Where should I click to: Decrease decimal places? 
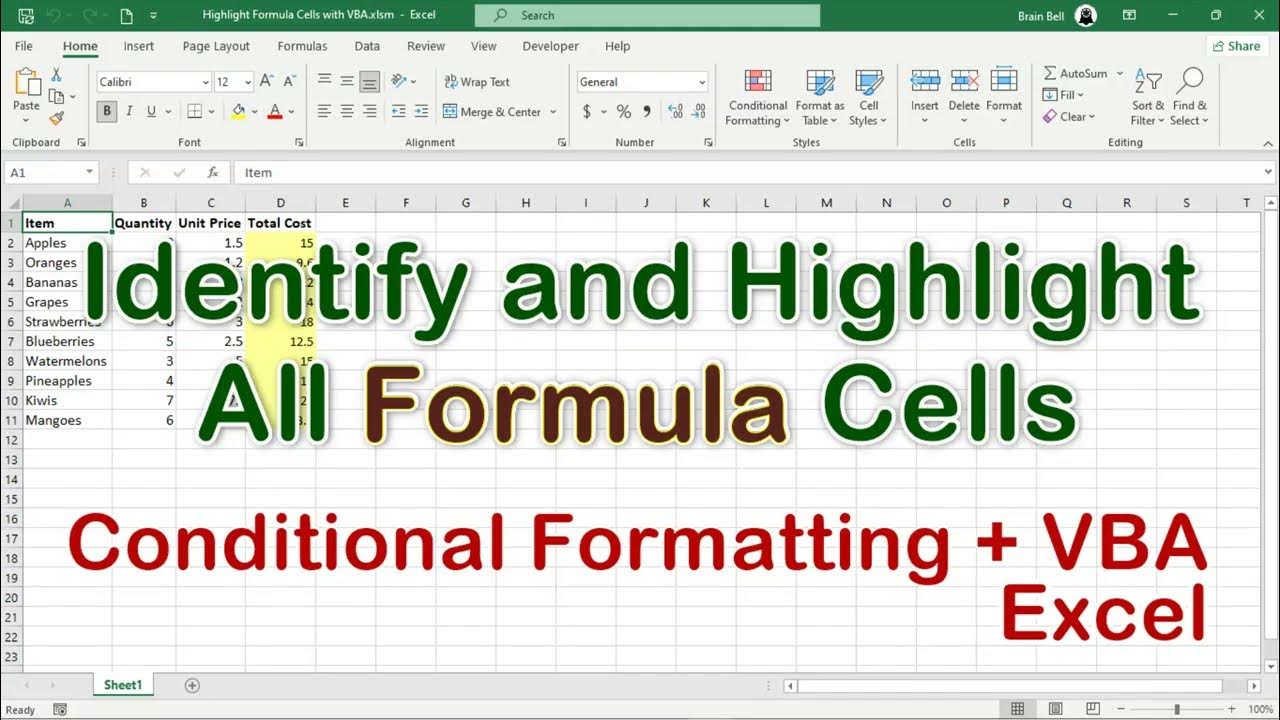(x=699, y=112)
